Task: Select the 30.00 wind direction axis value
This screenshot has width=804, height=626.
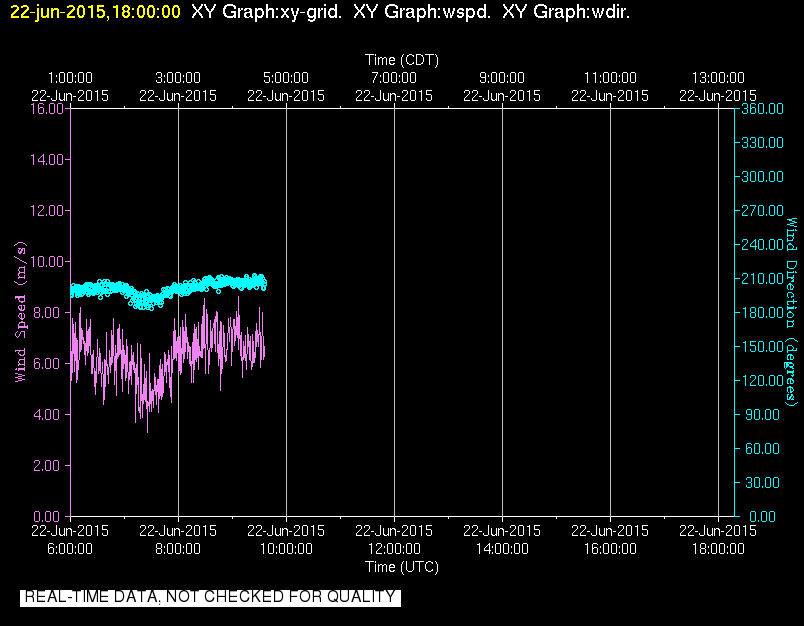Action: 762,482
